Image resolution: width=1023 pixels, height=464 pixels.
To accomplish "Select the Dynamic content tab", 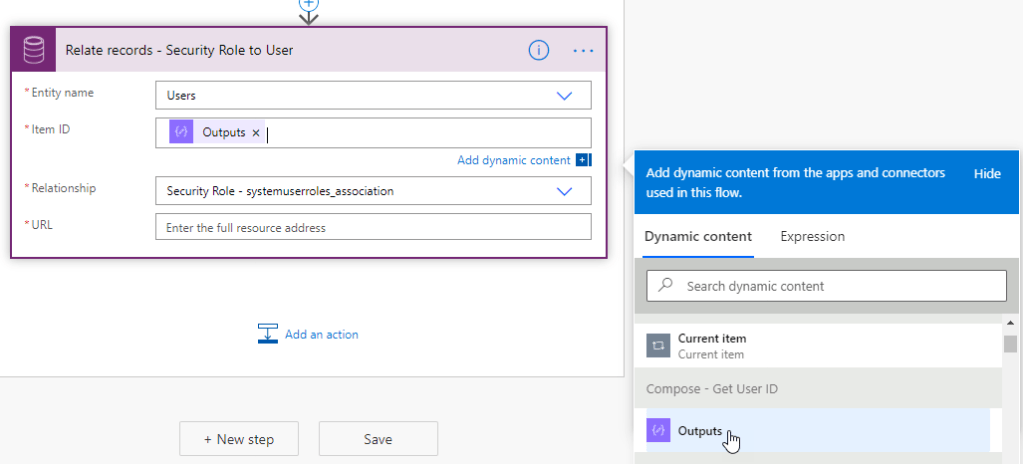I will coord(698,237).
